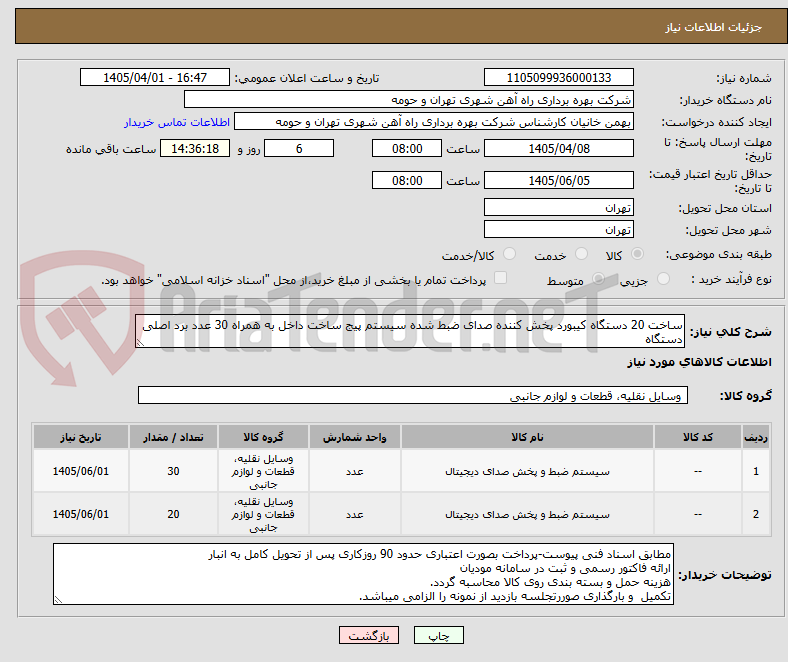Click the response deadline date 1405/04/08

pos(559,148)
